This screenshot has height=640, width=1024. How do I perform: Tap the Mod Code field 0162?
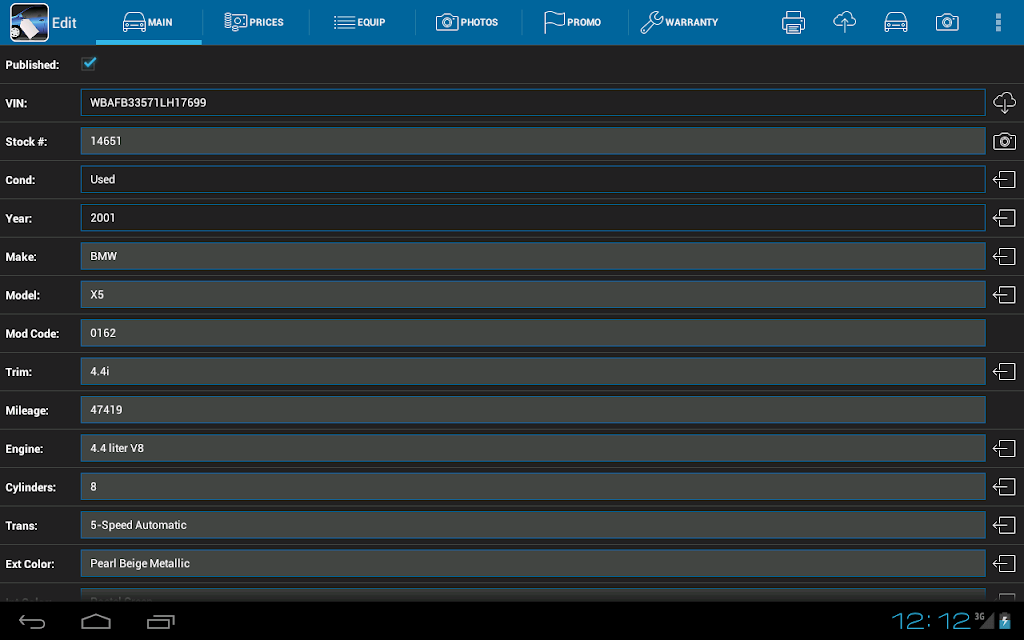tap(533, 333)
